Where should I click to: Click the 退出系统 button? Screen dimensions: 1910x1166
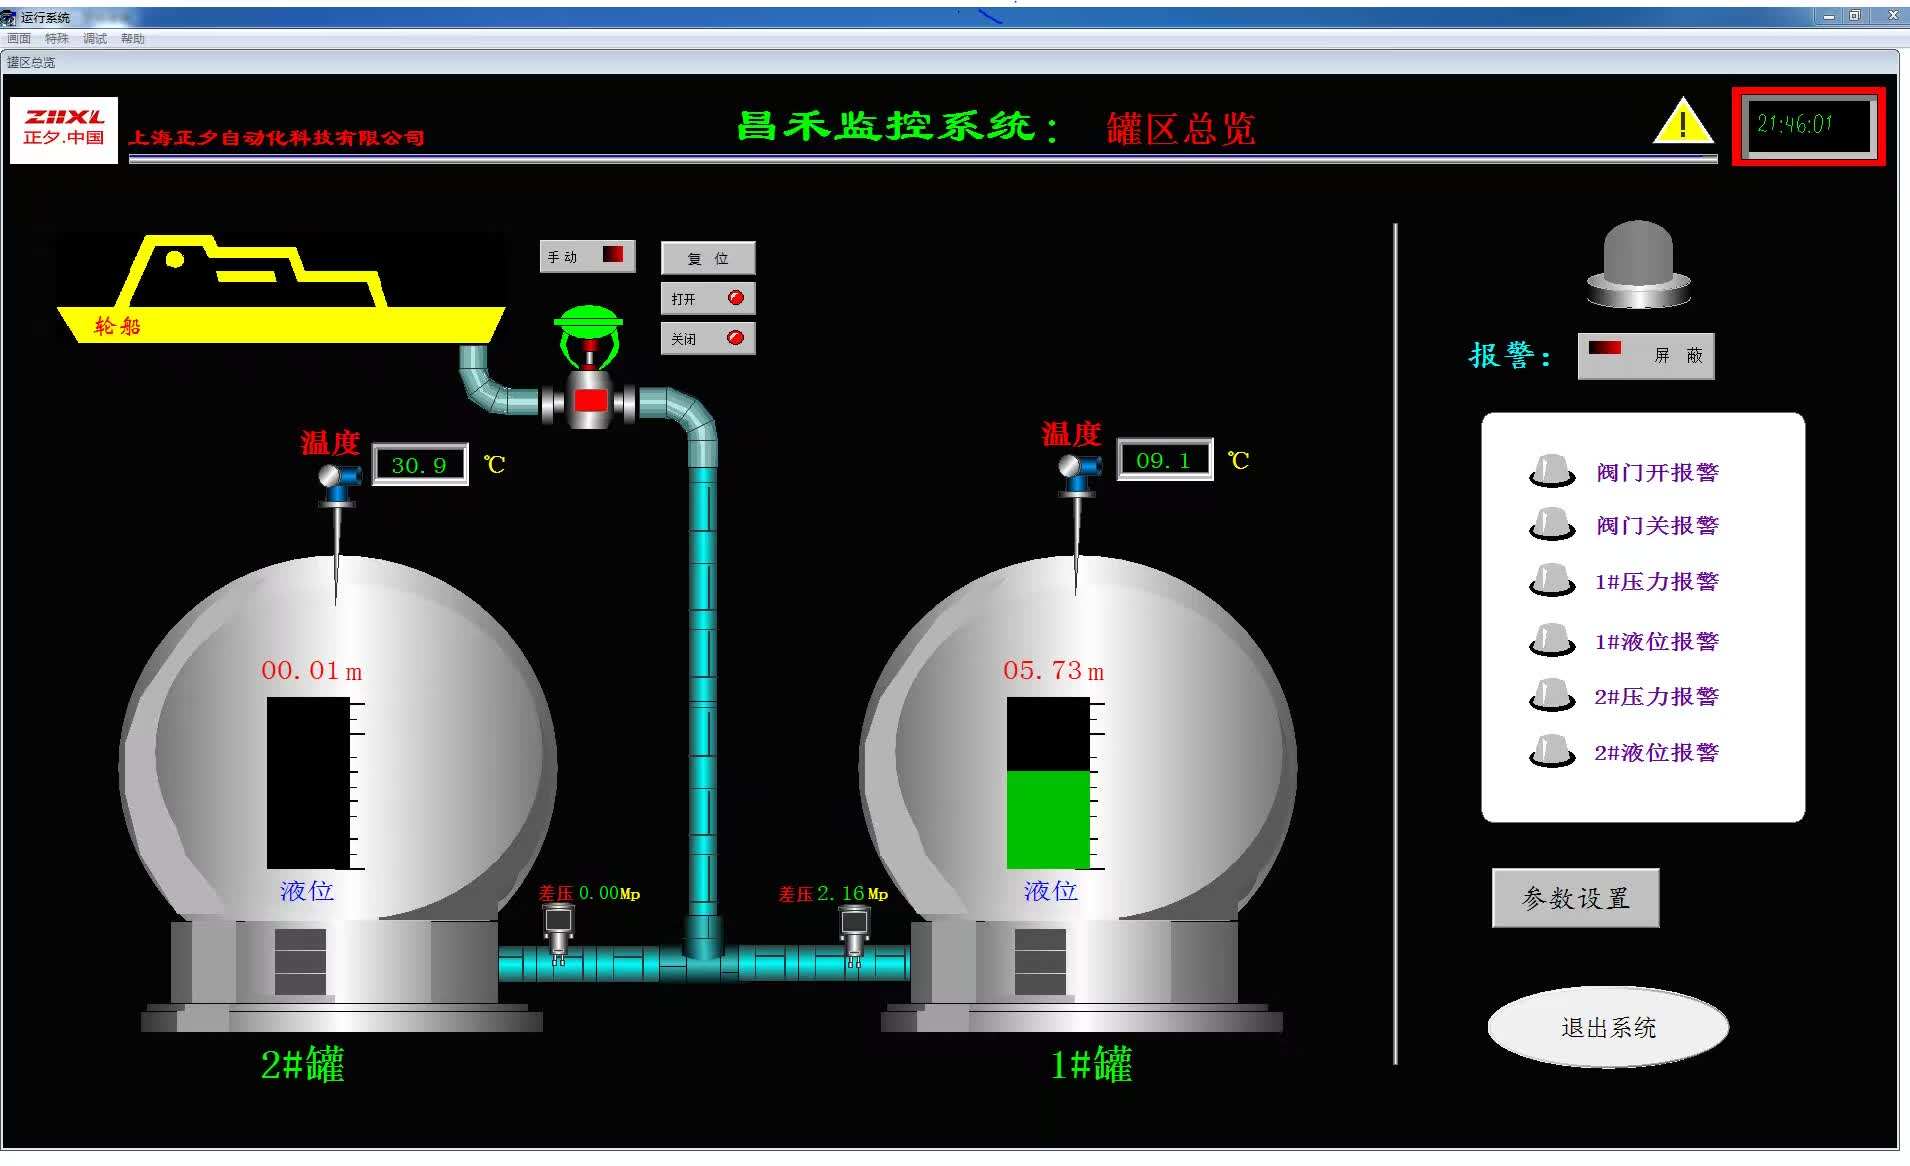[1607, 1027]
